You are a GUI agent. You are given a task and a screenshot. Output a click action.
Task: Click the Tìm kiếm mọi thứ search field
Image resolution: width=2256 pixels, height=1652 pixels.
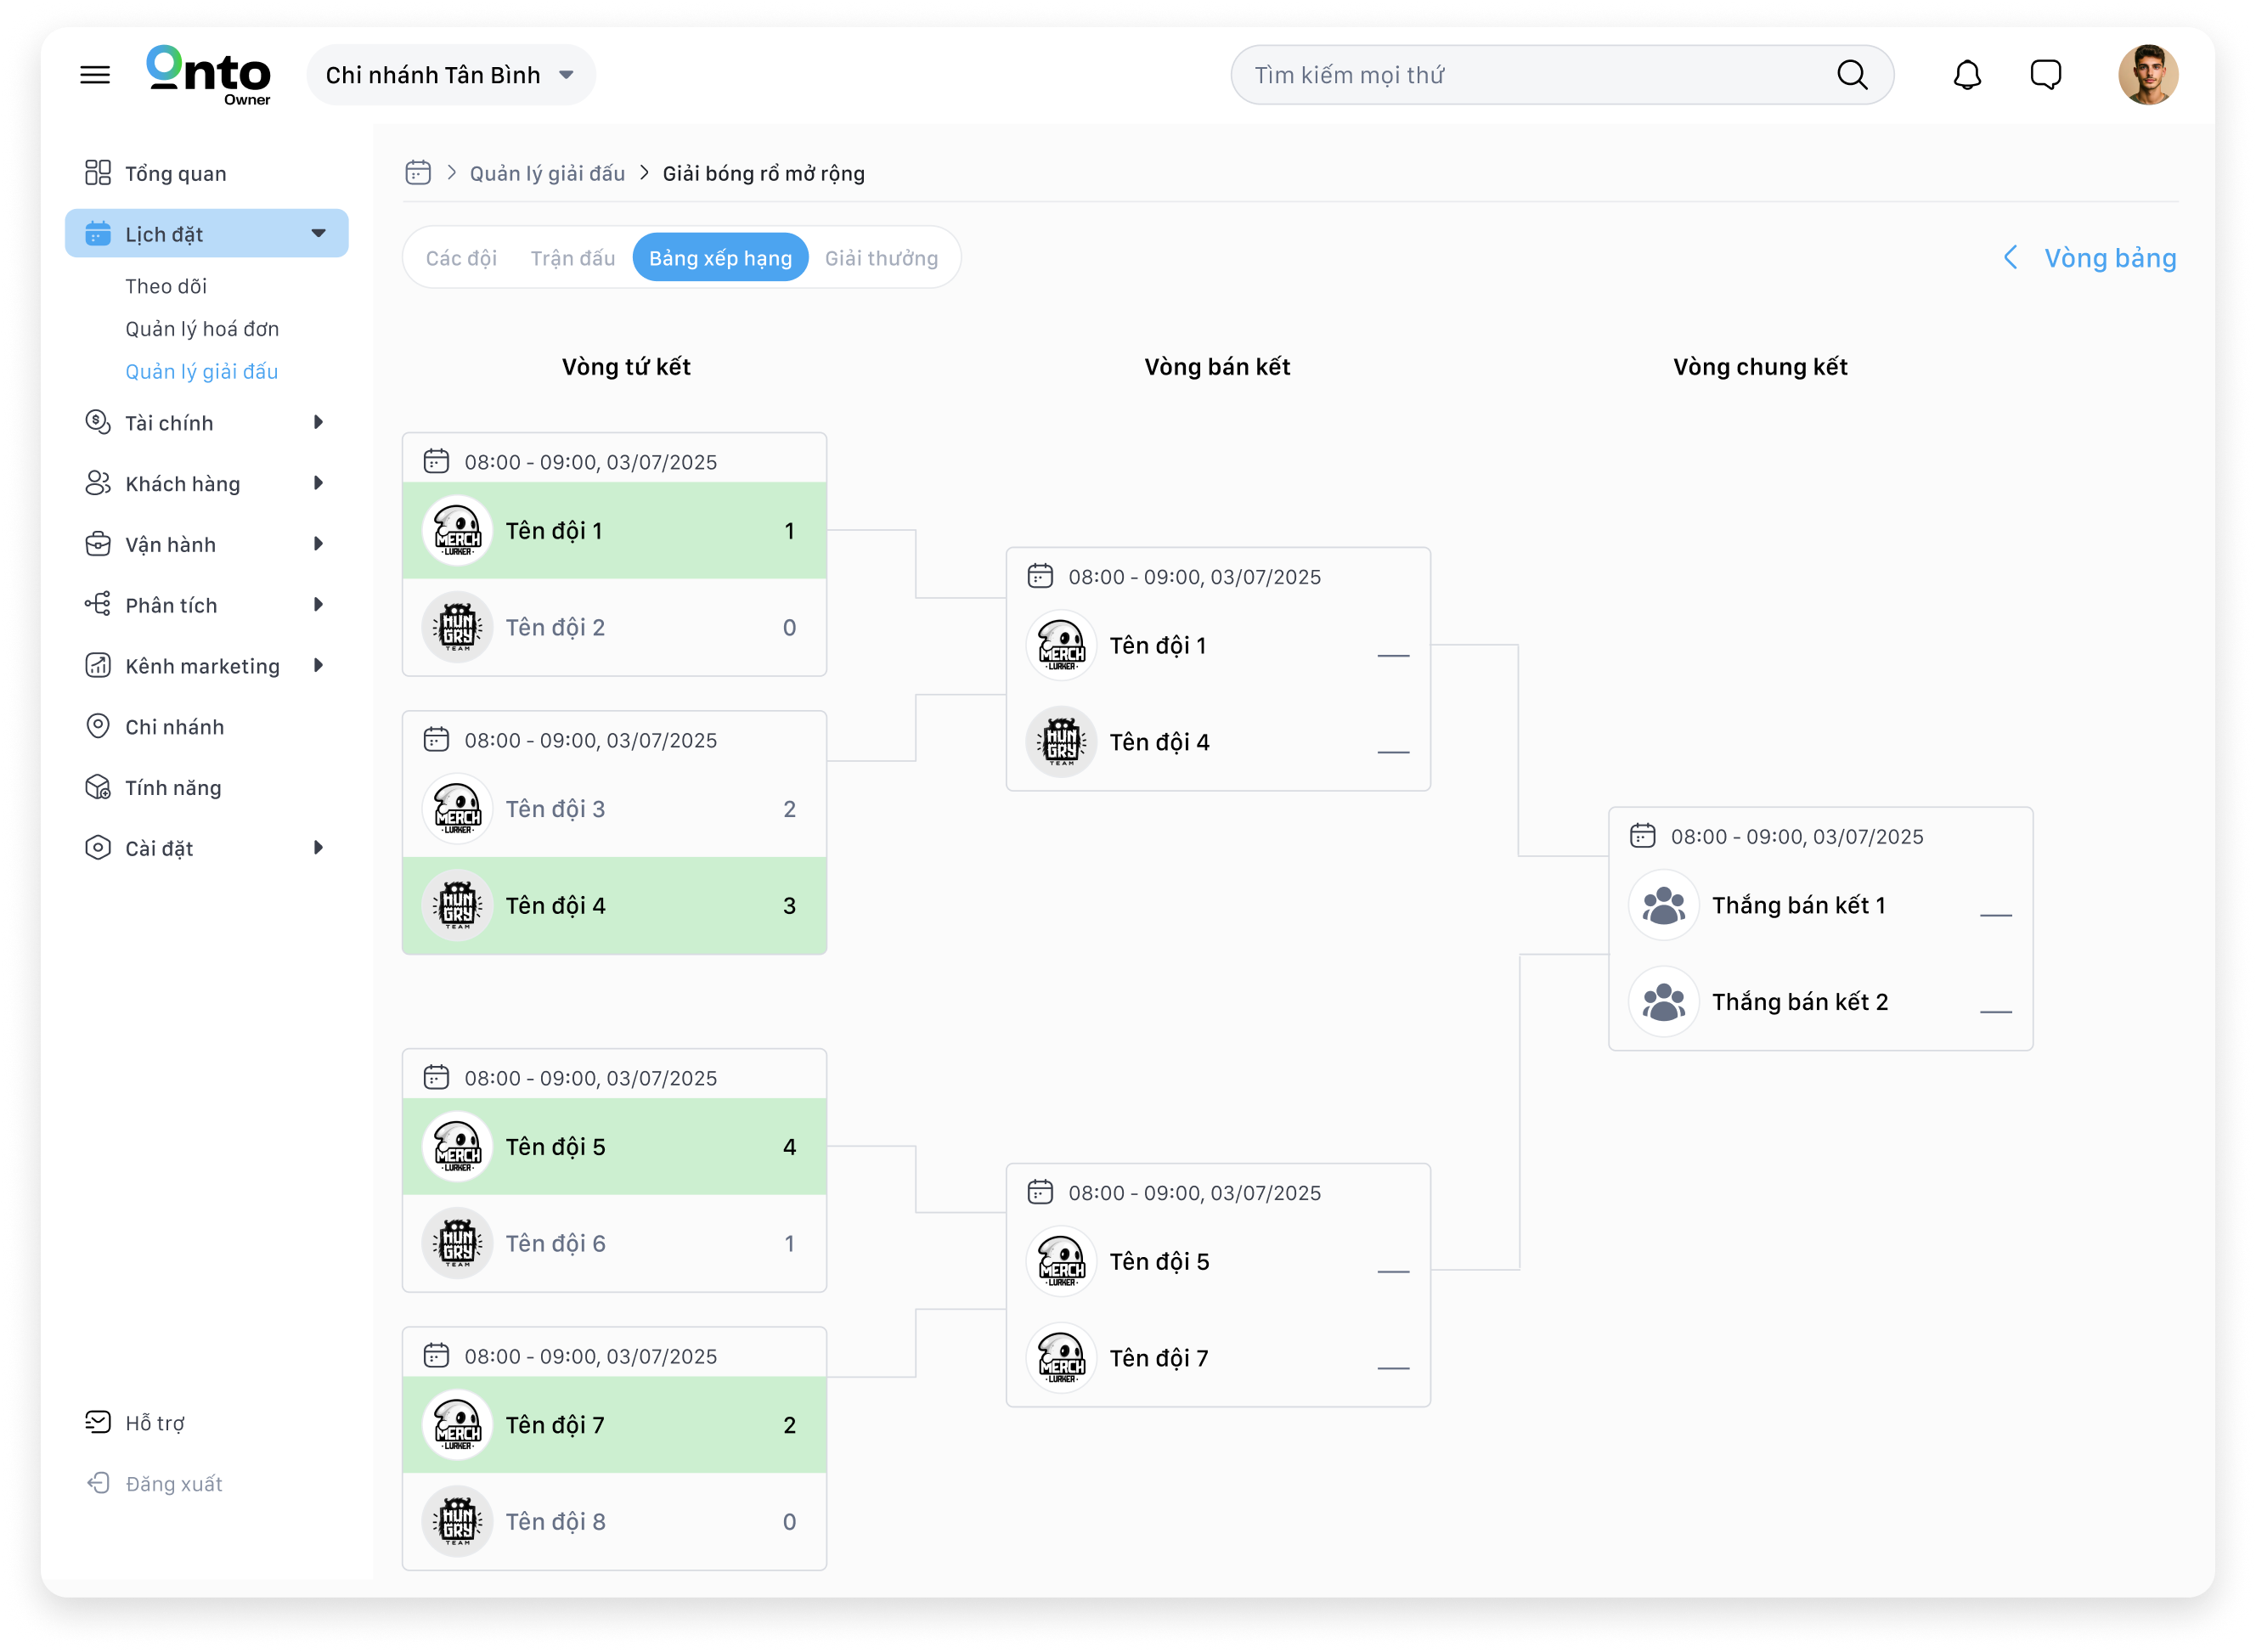(1530, 75)
